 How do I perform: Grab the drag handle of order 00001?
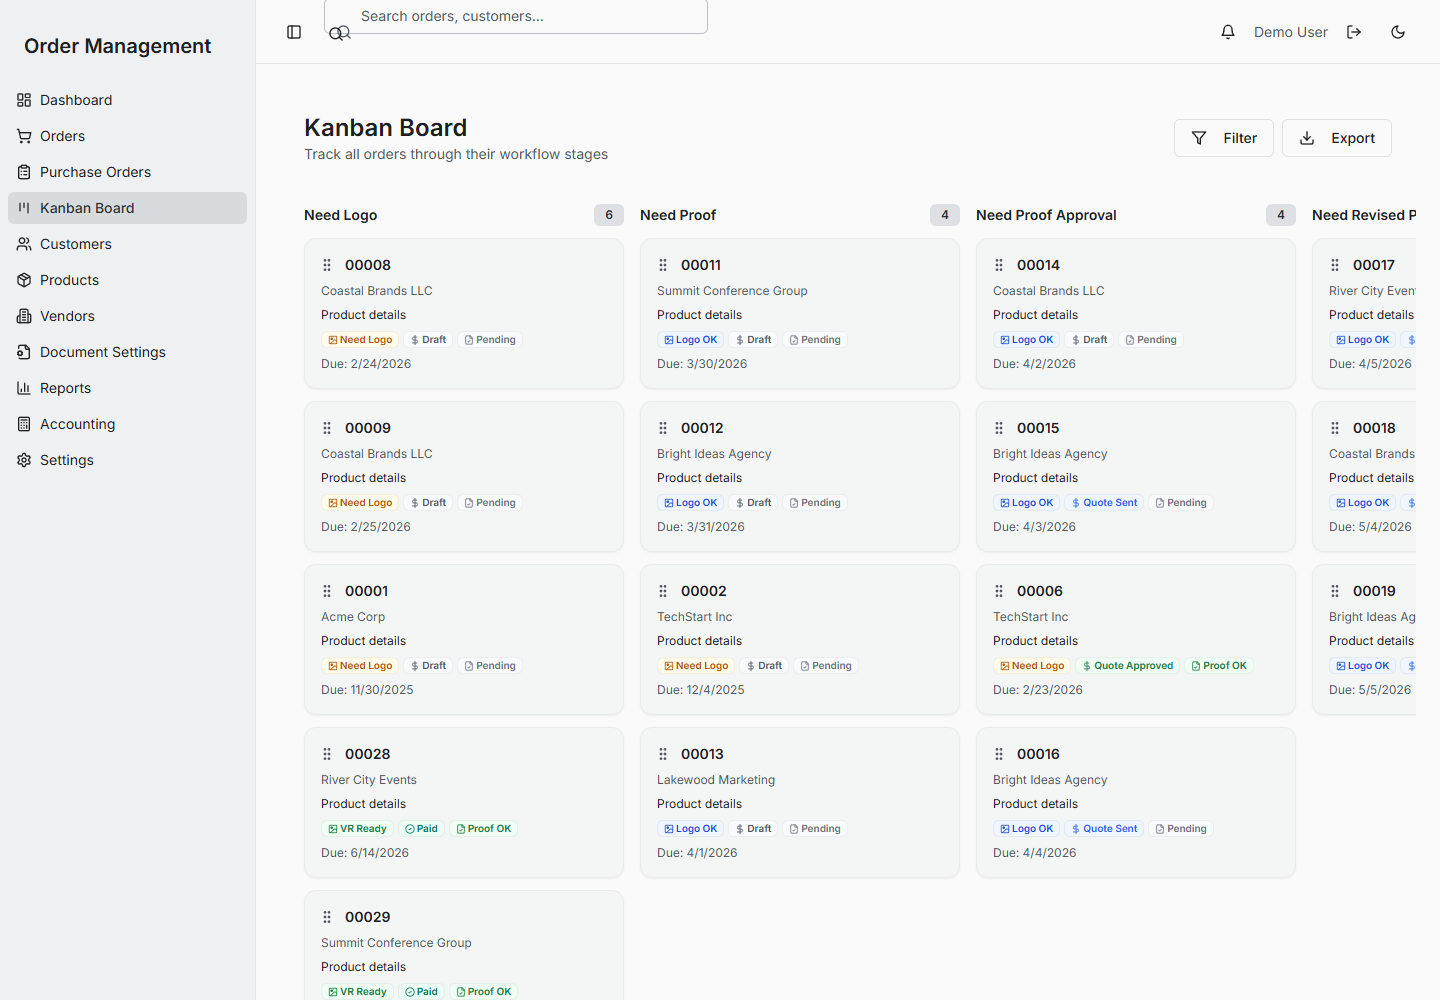pos(327,591)
